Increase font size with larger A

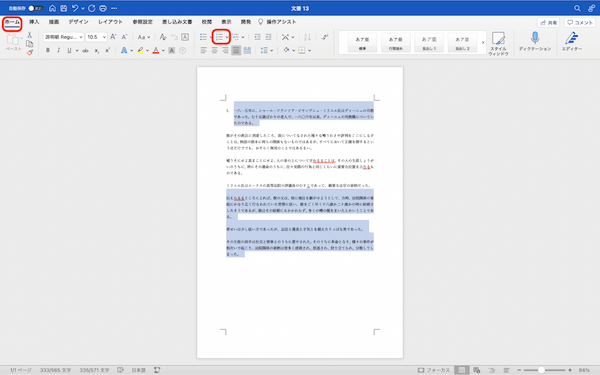[113, 37]
